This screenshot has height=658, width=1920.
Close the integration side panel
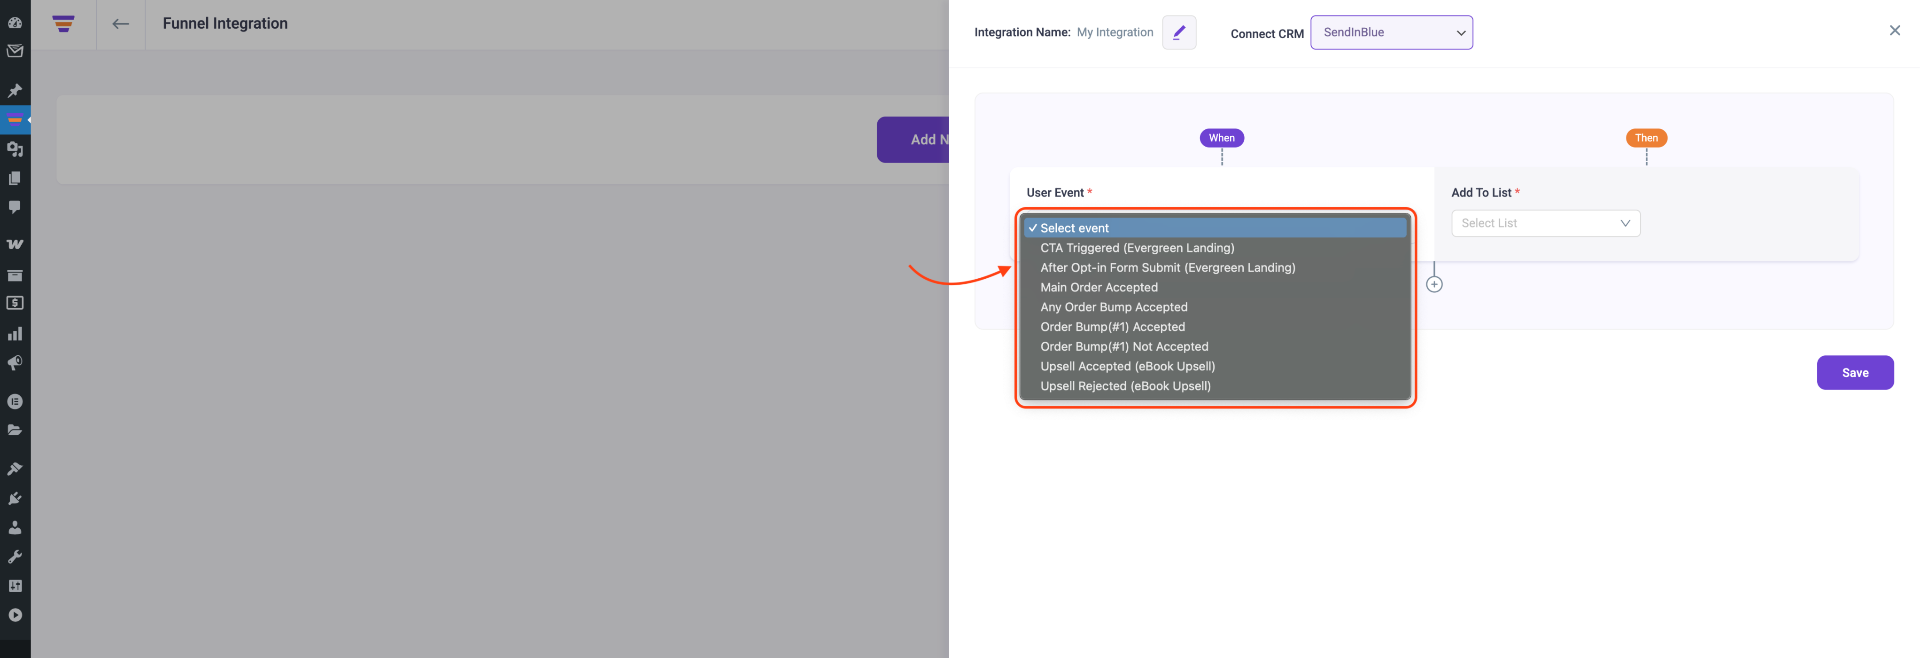click(1894, 31)
